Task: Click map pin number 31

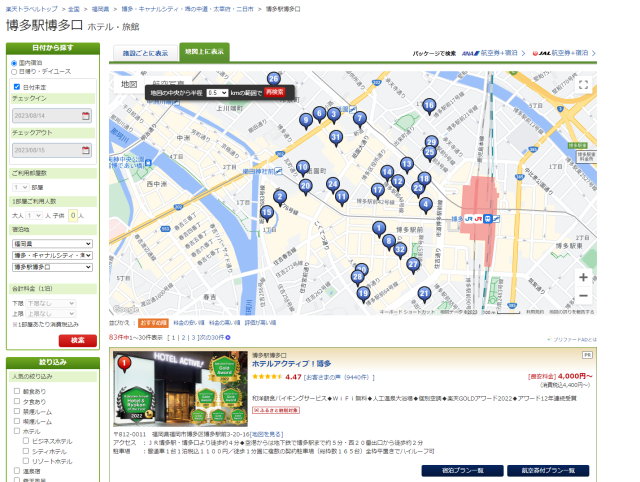Action: (336, 137)
